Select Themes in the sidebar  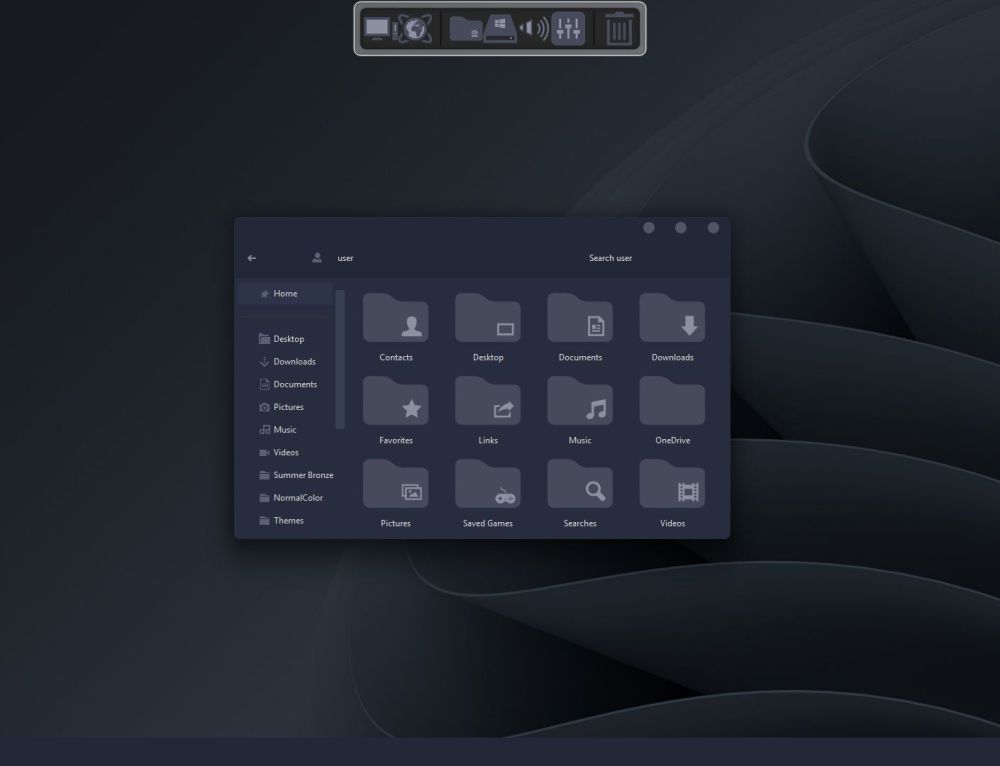(x=287, y=520)
